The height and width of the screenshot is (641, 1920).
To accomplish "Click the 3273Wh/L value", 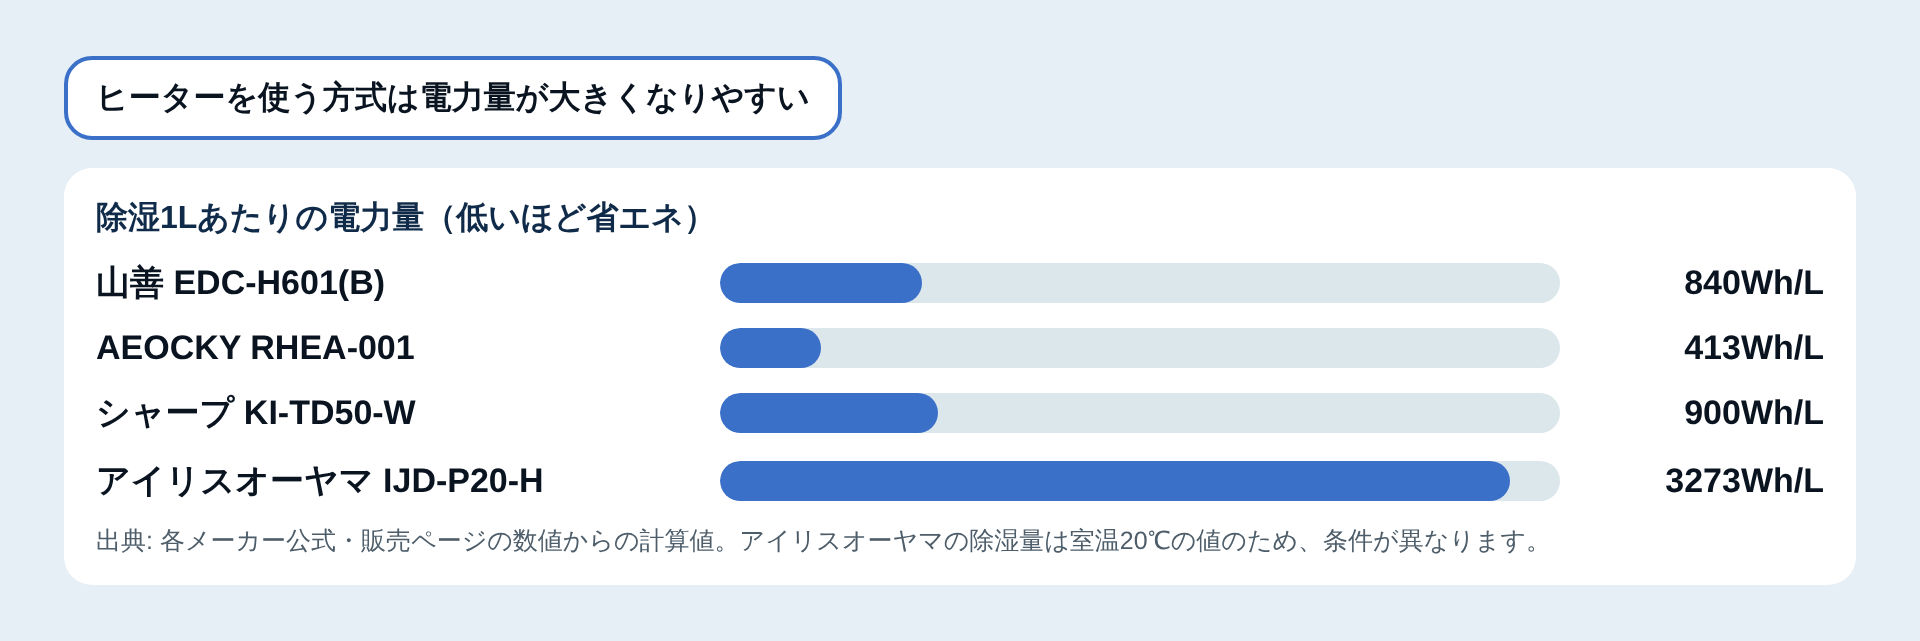I will pos(1744,481).
